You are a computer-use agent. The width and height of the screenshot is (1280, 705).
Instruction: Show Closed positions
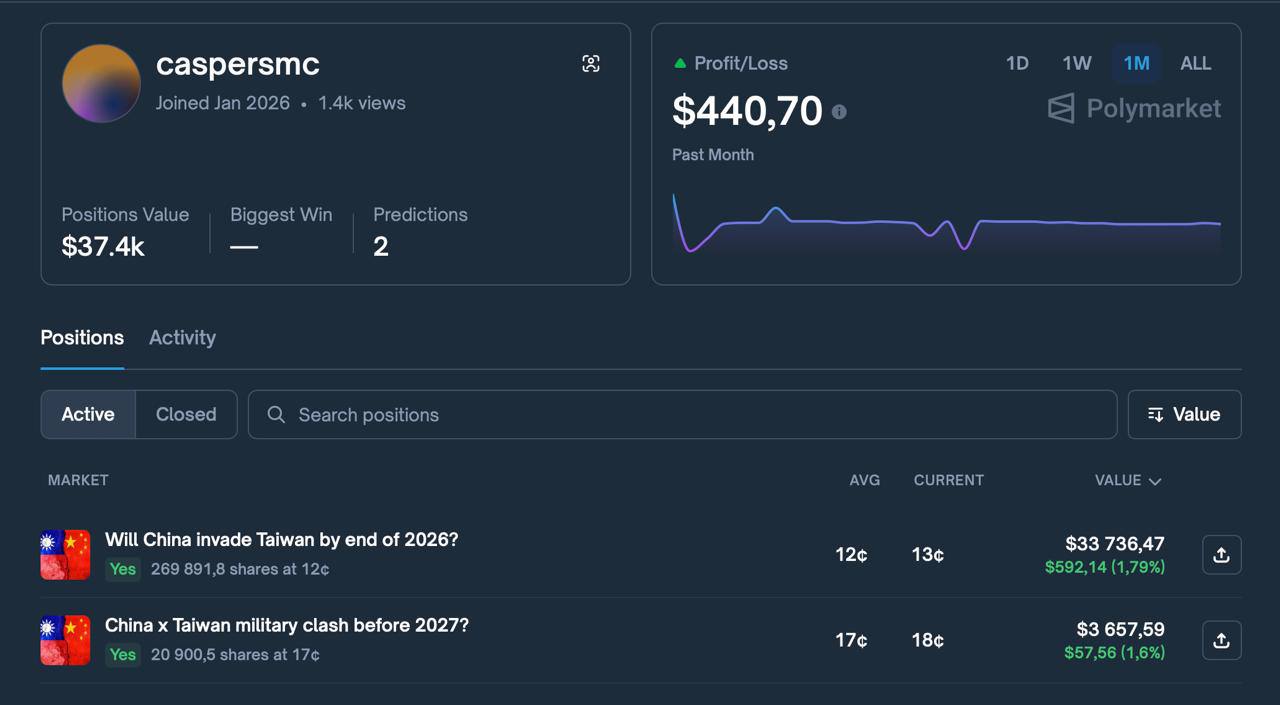[186, 414]
